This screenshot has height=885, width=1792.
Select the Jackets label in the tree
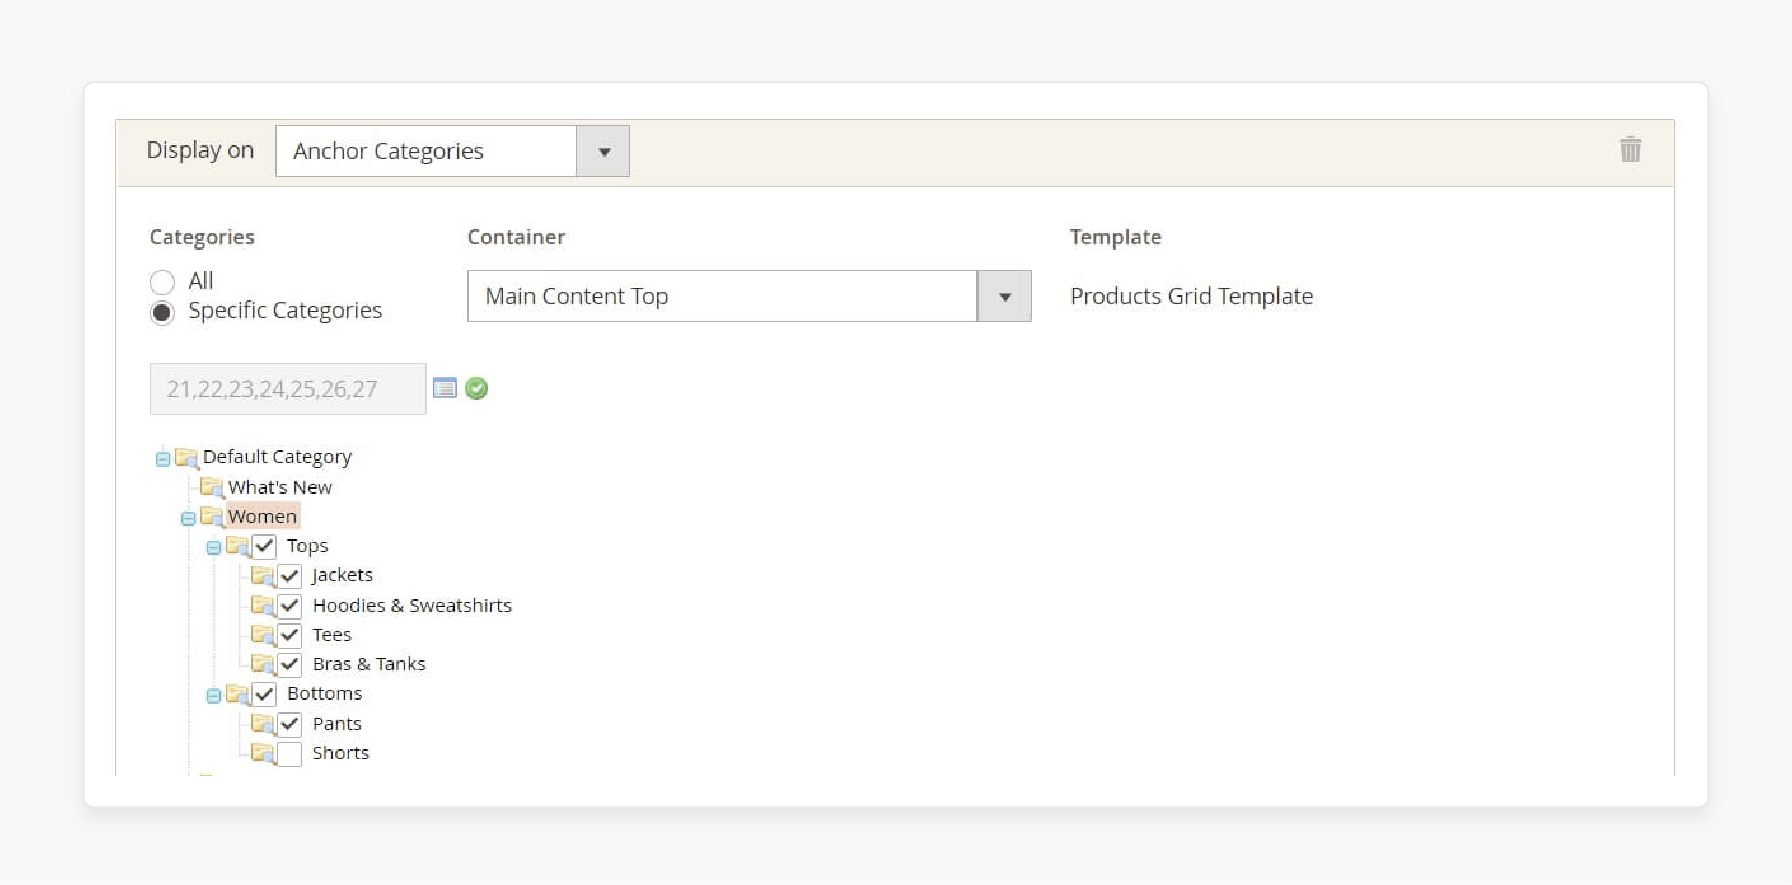342,575
